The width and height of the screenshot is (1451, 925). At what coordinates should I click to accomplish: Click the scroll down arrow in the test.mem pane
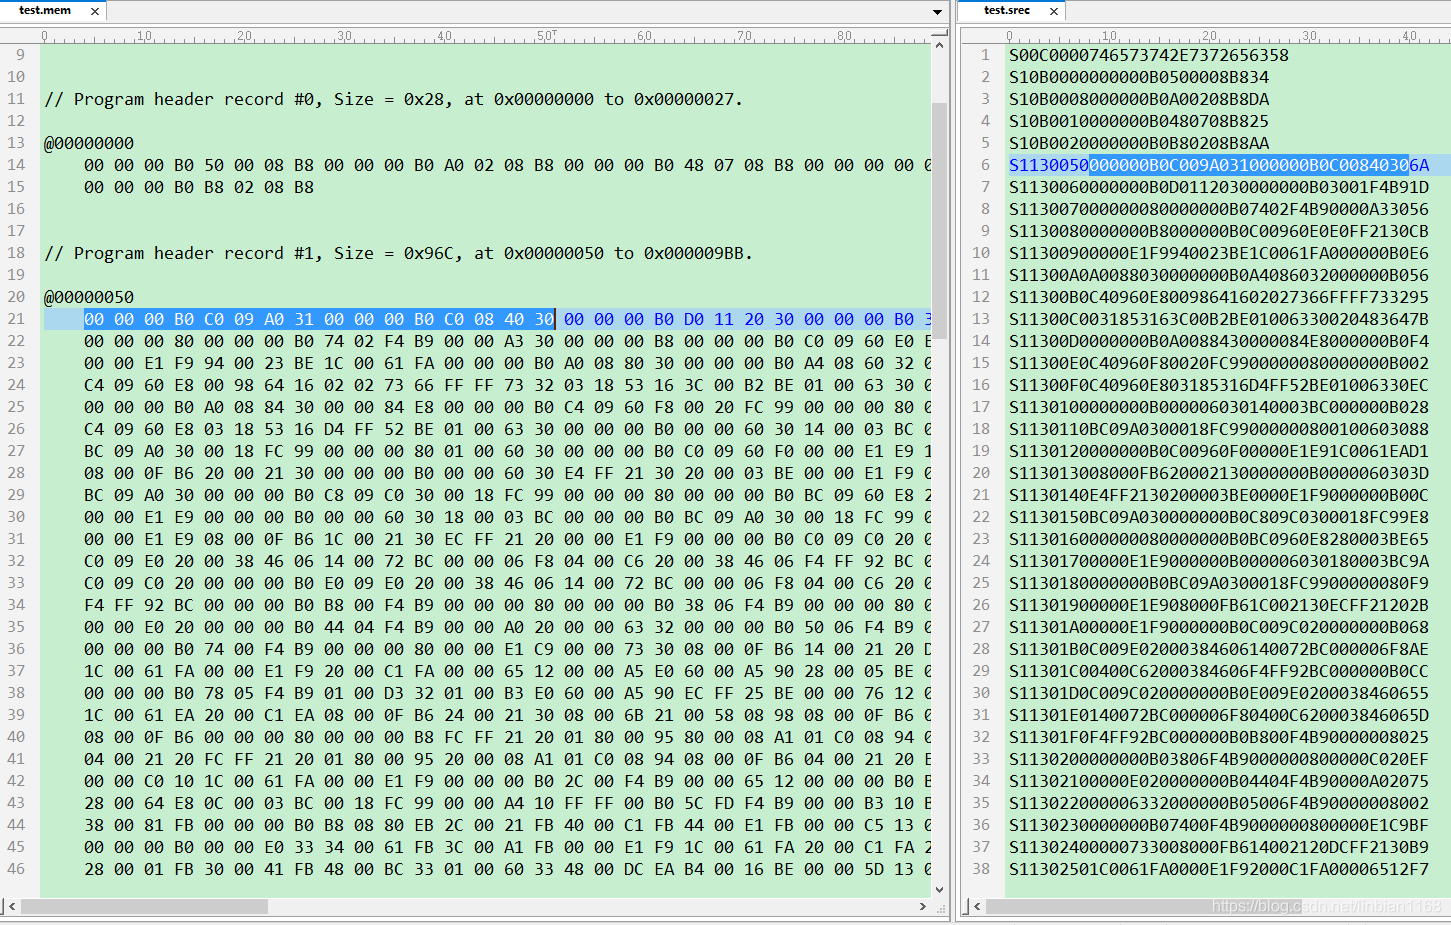click(x=939, y=889)
